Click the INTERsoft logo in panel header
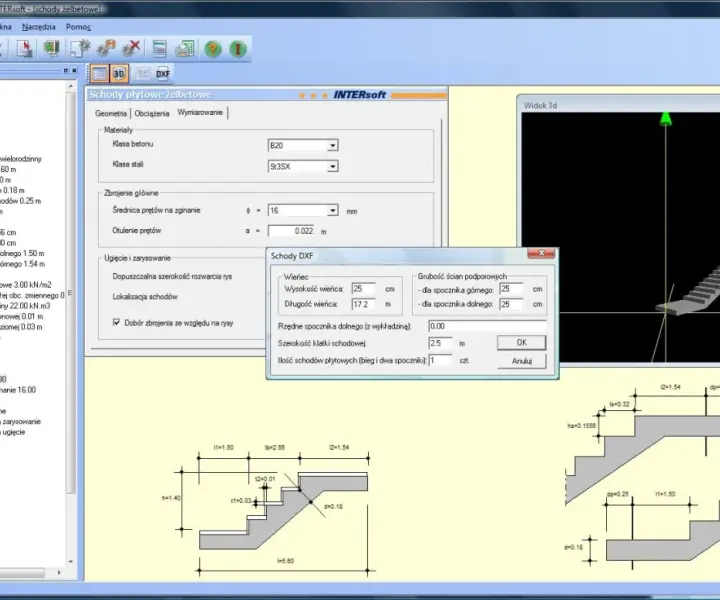Screen dimensions: 720x600 point(360,95)
